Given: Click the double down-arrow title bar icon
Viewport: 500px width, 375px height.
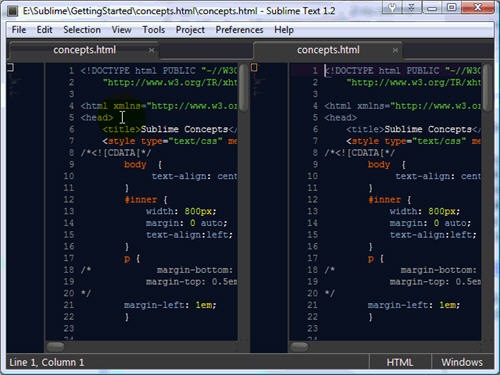Looking at the screenshot, I should click(x=412, y=7).
